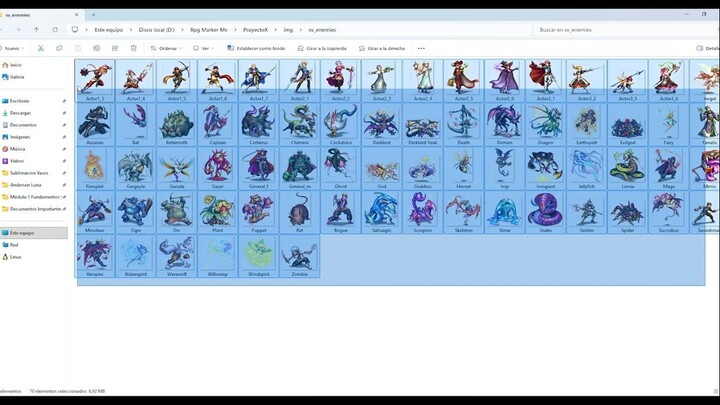Click Disco local (D:) breadcrumb
This screenshot has height=405, width=720.
157,30
